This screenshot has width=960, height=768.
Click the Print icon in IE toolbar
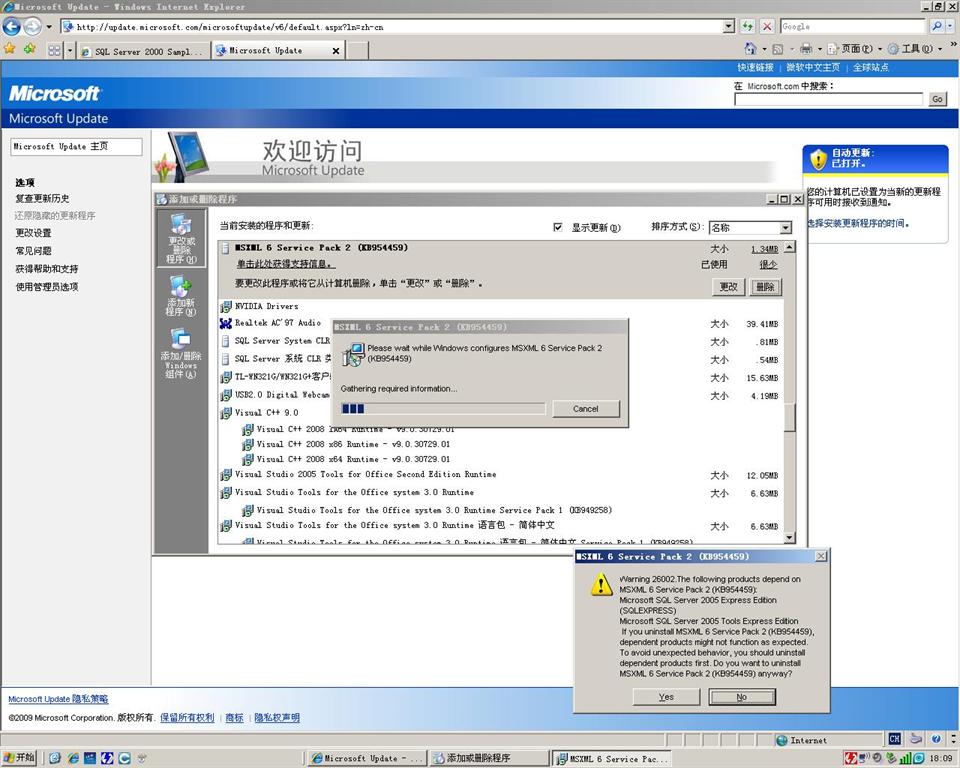(806, 49)
